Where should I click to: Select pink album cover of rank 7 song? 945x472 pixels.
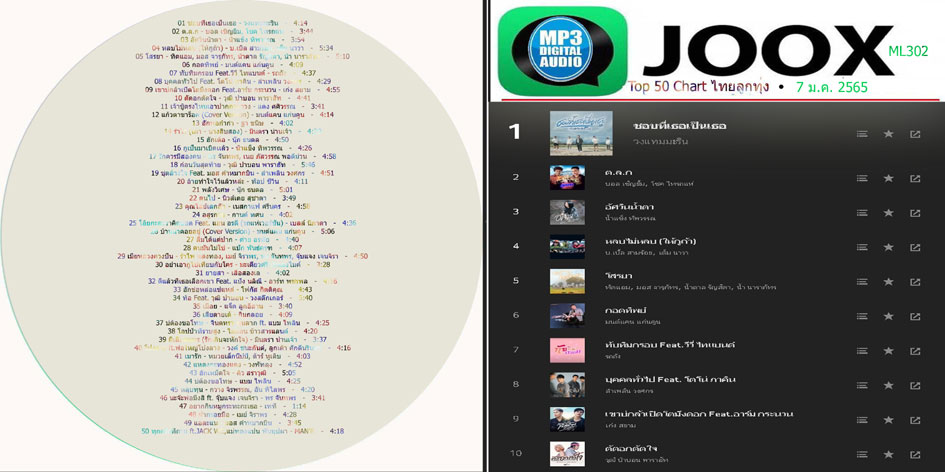coord(567,350)
